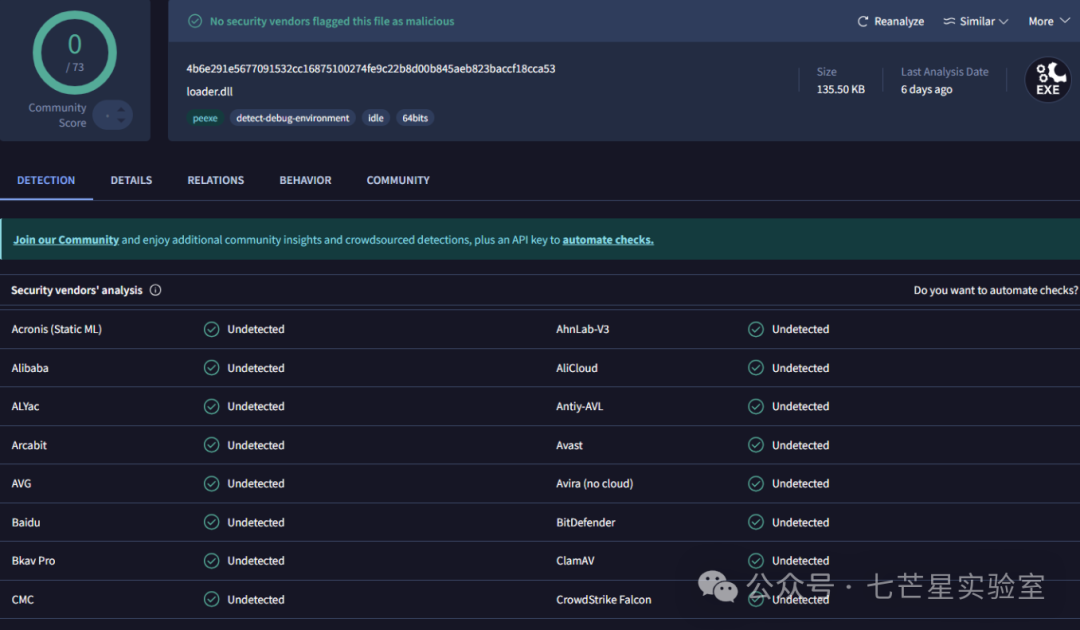Click the Reanalyze button
Image resolution: width=1080 pixels, height=630 pixels.
(x=891, y=21)
